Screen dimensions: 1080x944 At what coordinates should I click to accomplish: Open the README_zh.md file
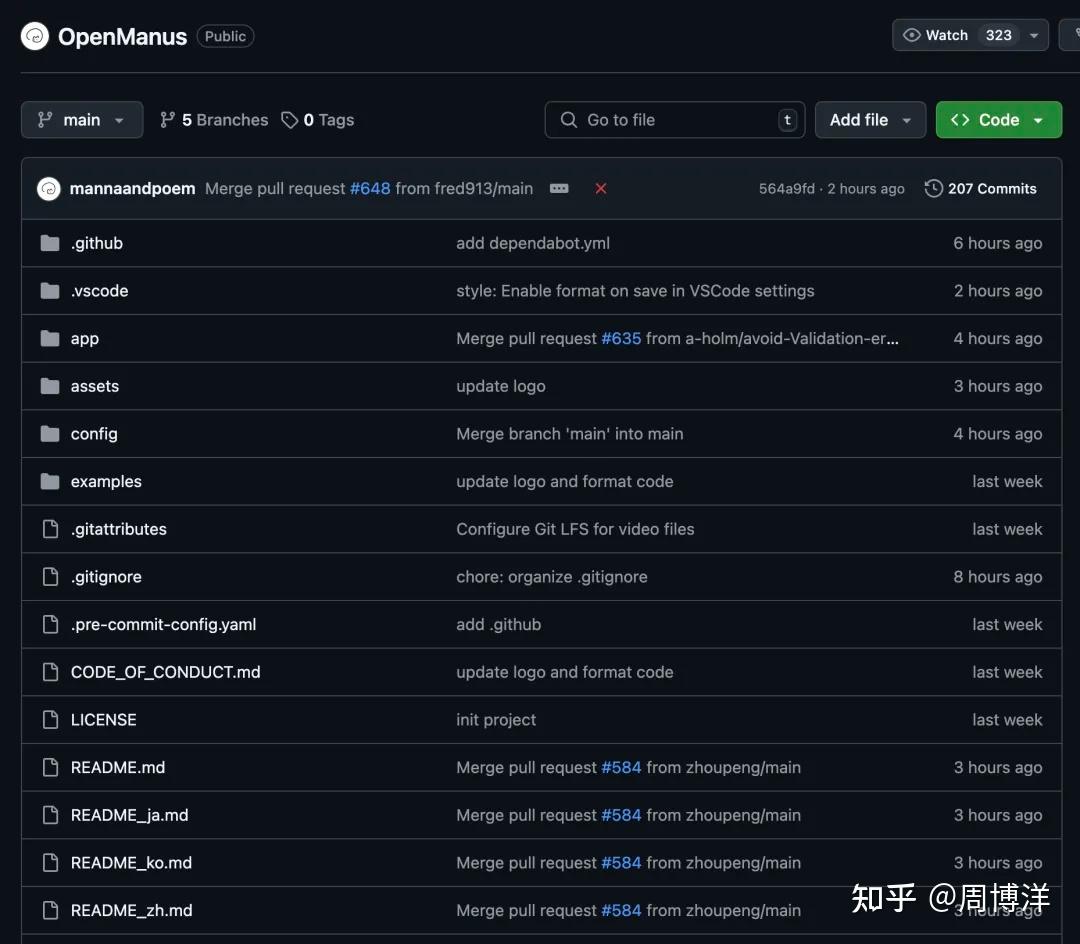131,911
